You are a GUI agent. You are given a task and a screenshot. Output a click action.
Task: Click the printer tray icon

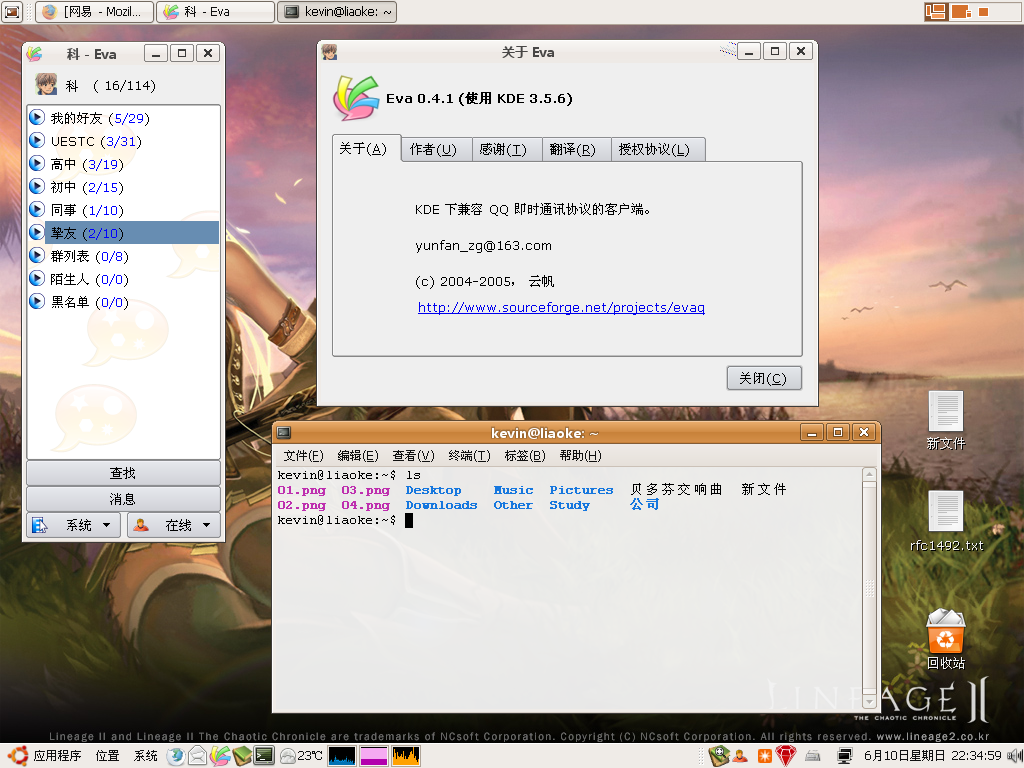tap(812, 756)
